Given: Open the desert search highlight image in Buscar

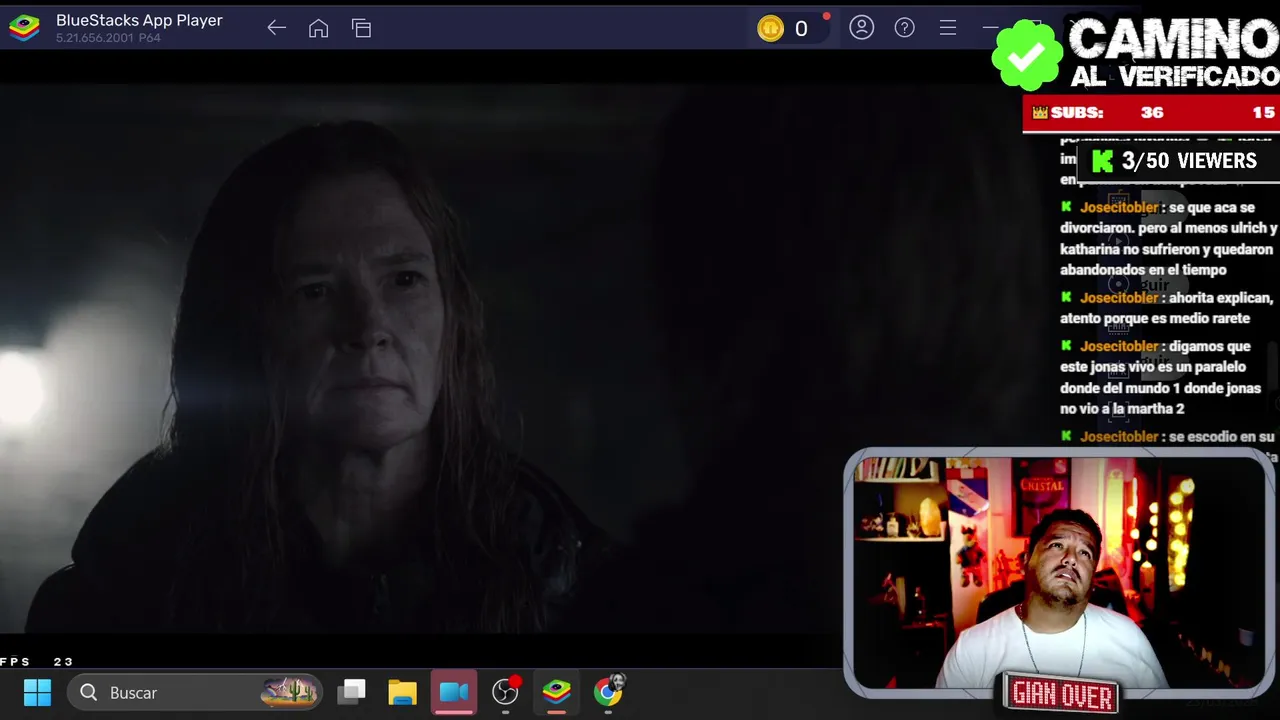Looking at the screenshot, I should pos(289,691).
